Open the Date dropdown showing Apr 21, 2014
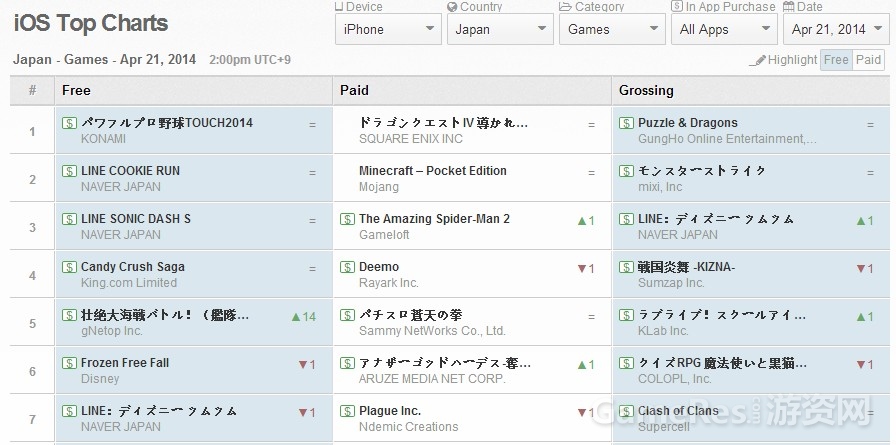896x445 pixels. 836,29
